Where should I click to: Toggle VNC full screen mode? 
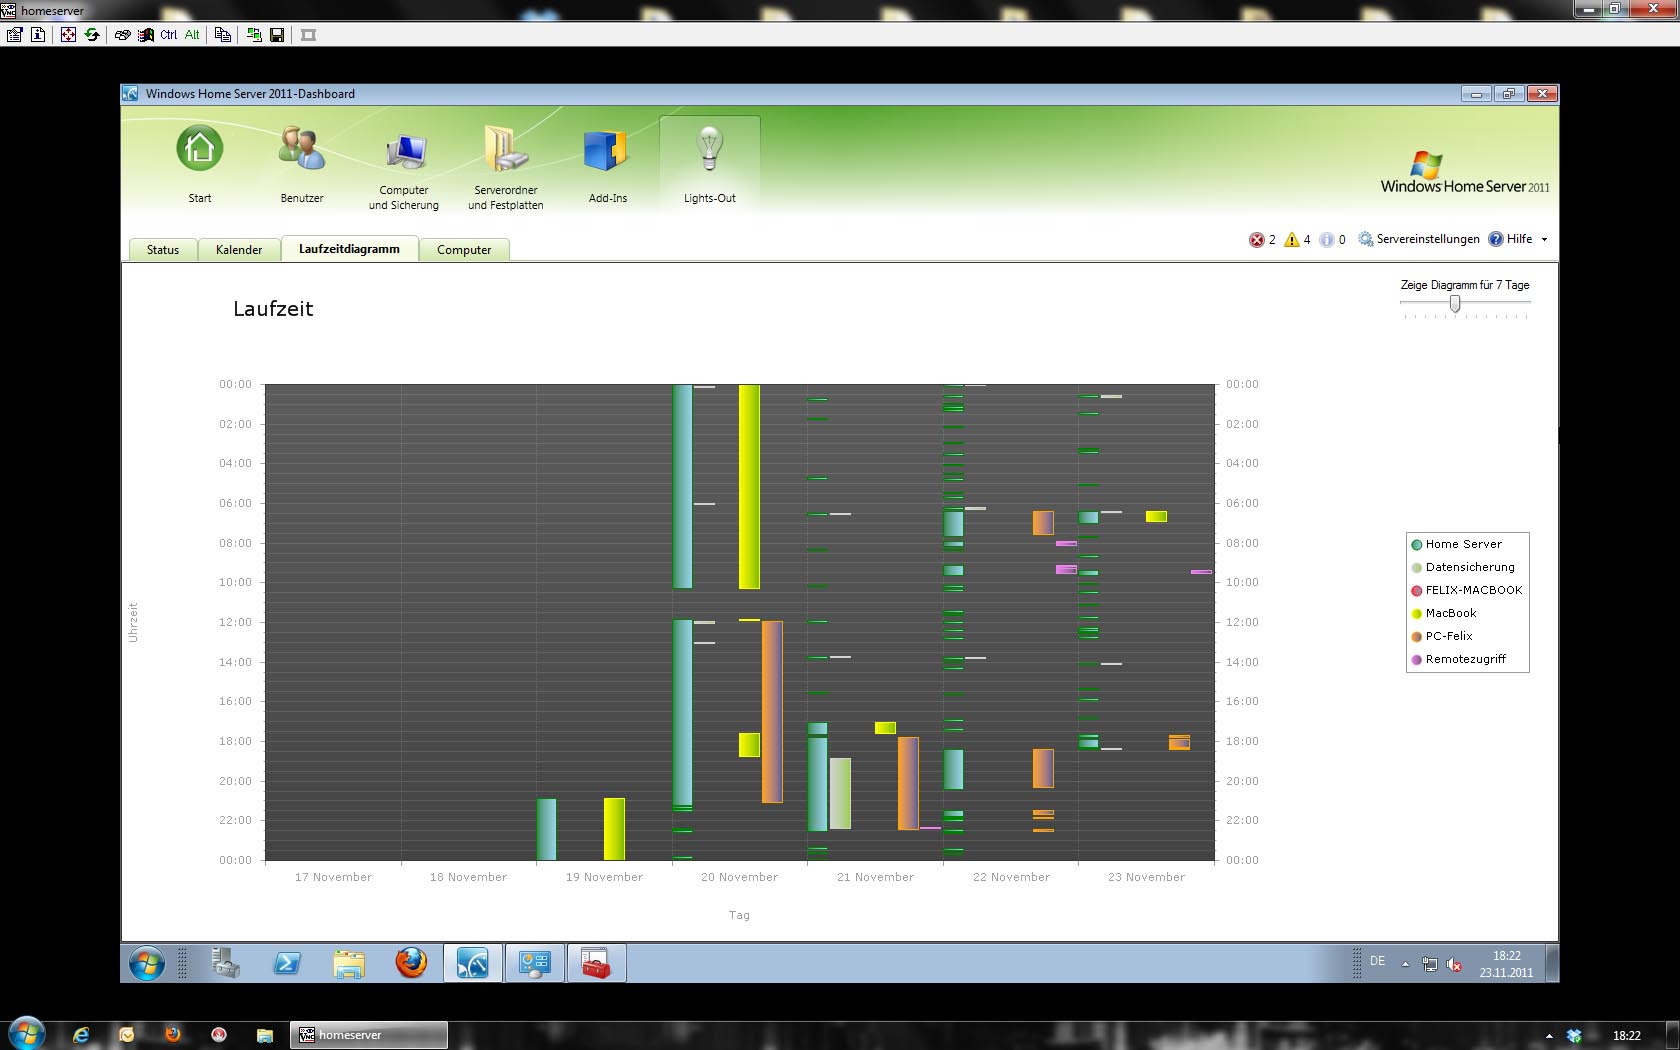(68, 34)
